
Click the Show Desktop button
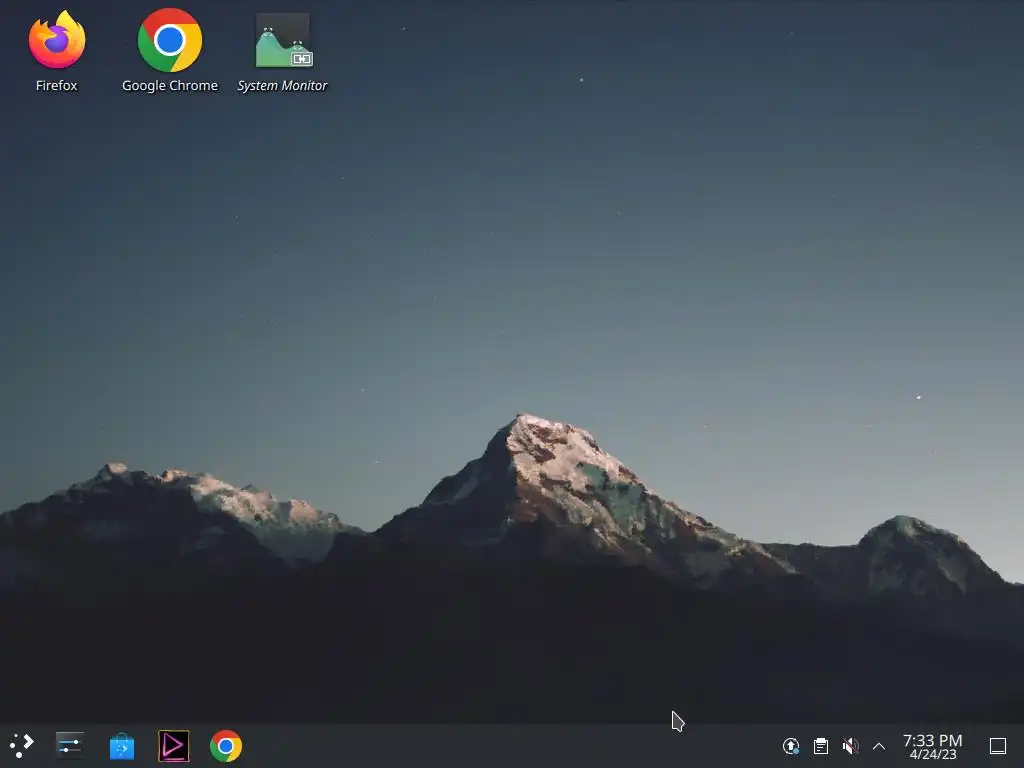tap(998, 746)
